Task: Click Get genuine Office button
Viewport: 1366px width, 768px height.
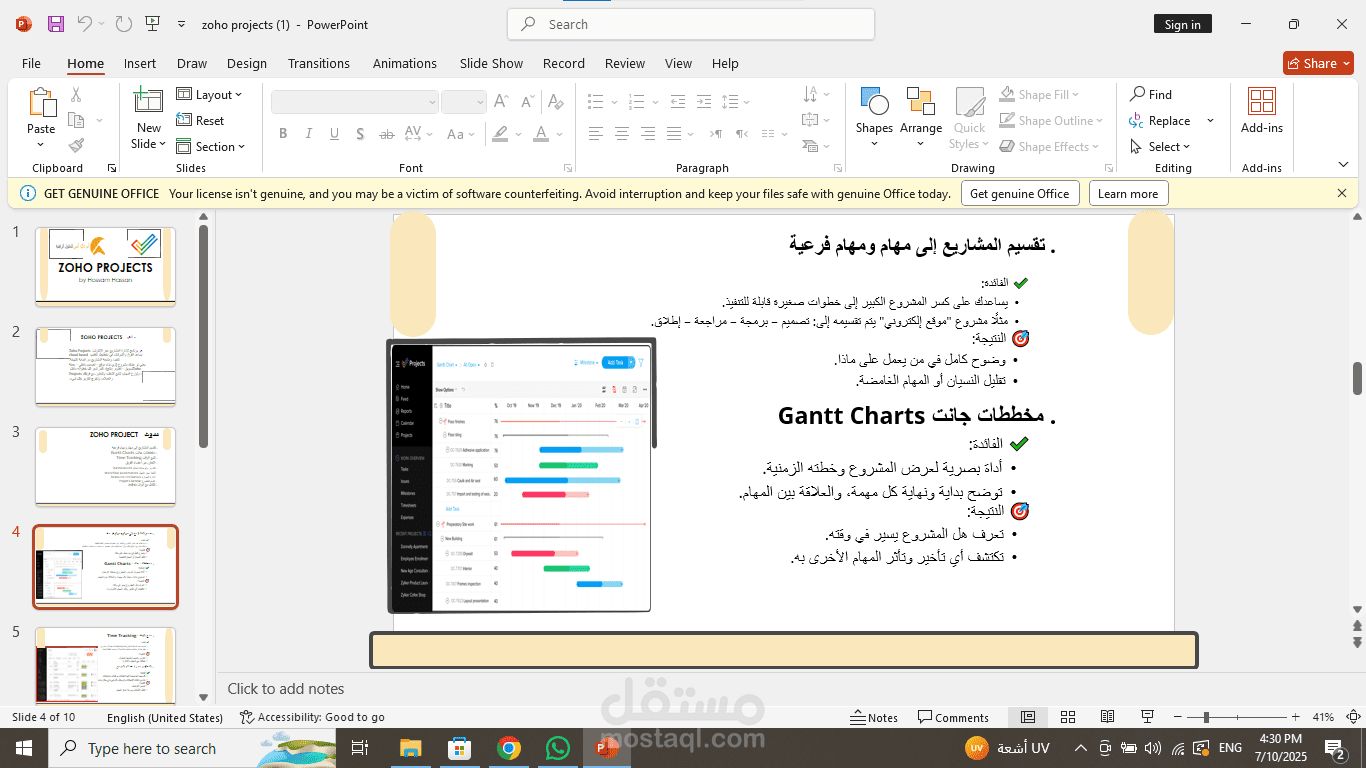Action: pos(1020,194)
